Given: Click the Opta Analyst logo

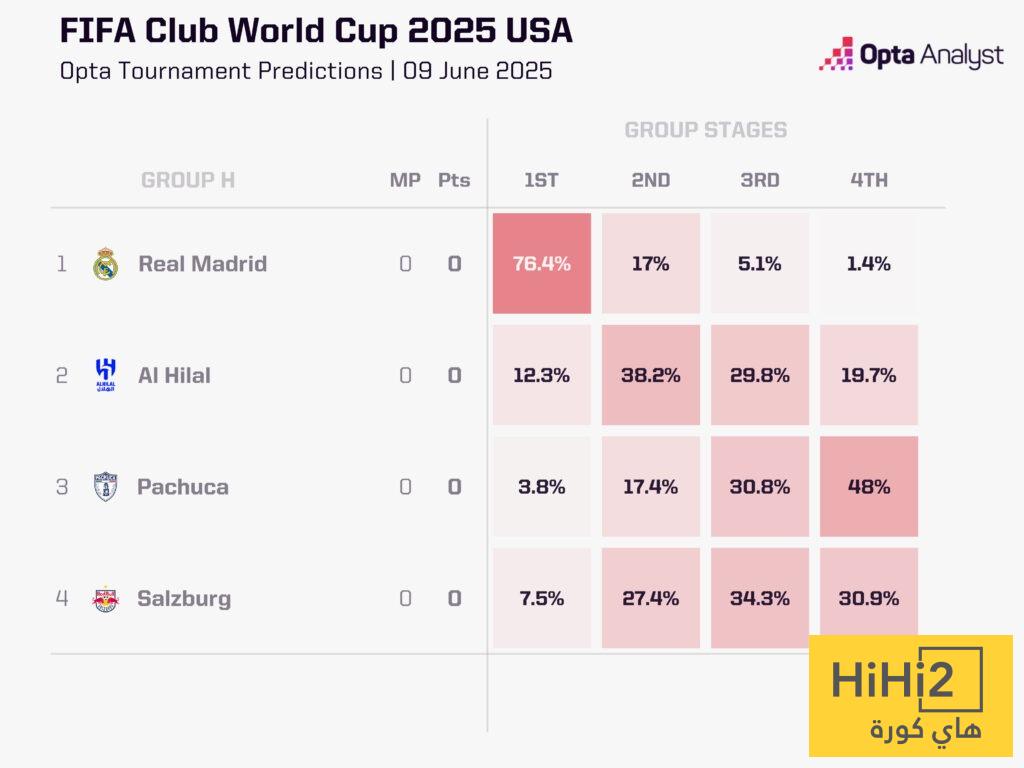Looking at the screenshot, I should [x=911, y=54].
